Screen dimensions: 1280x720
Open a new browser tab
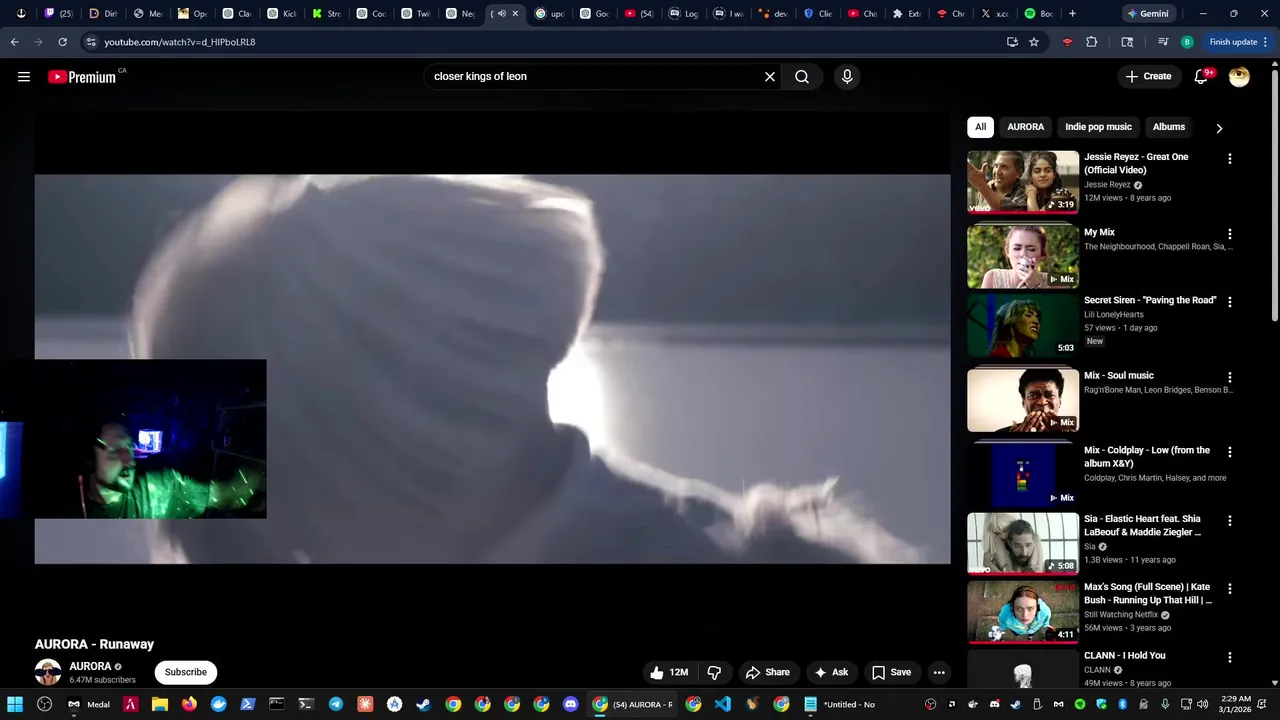pos(1072,14)
